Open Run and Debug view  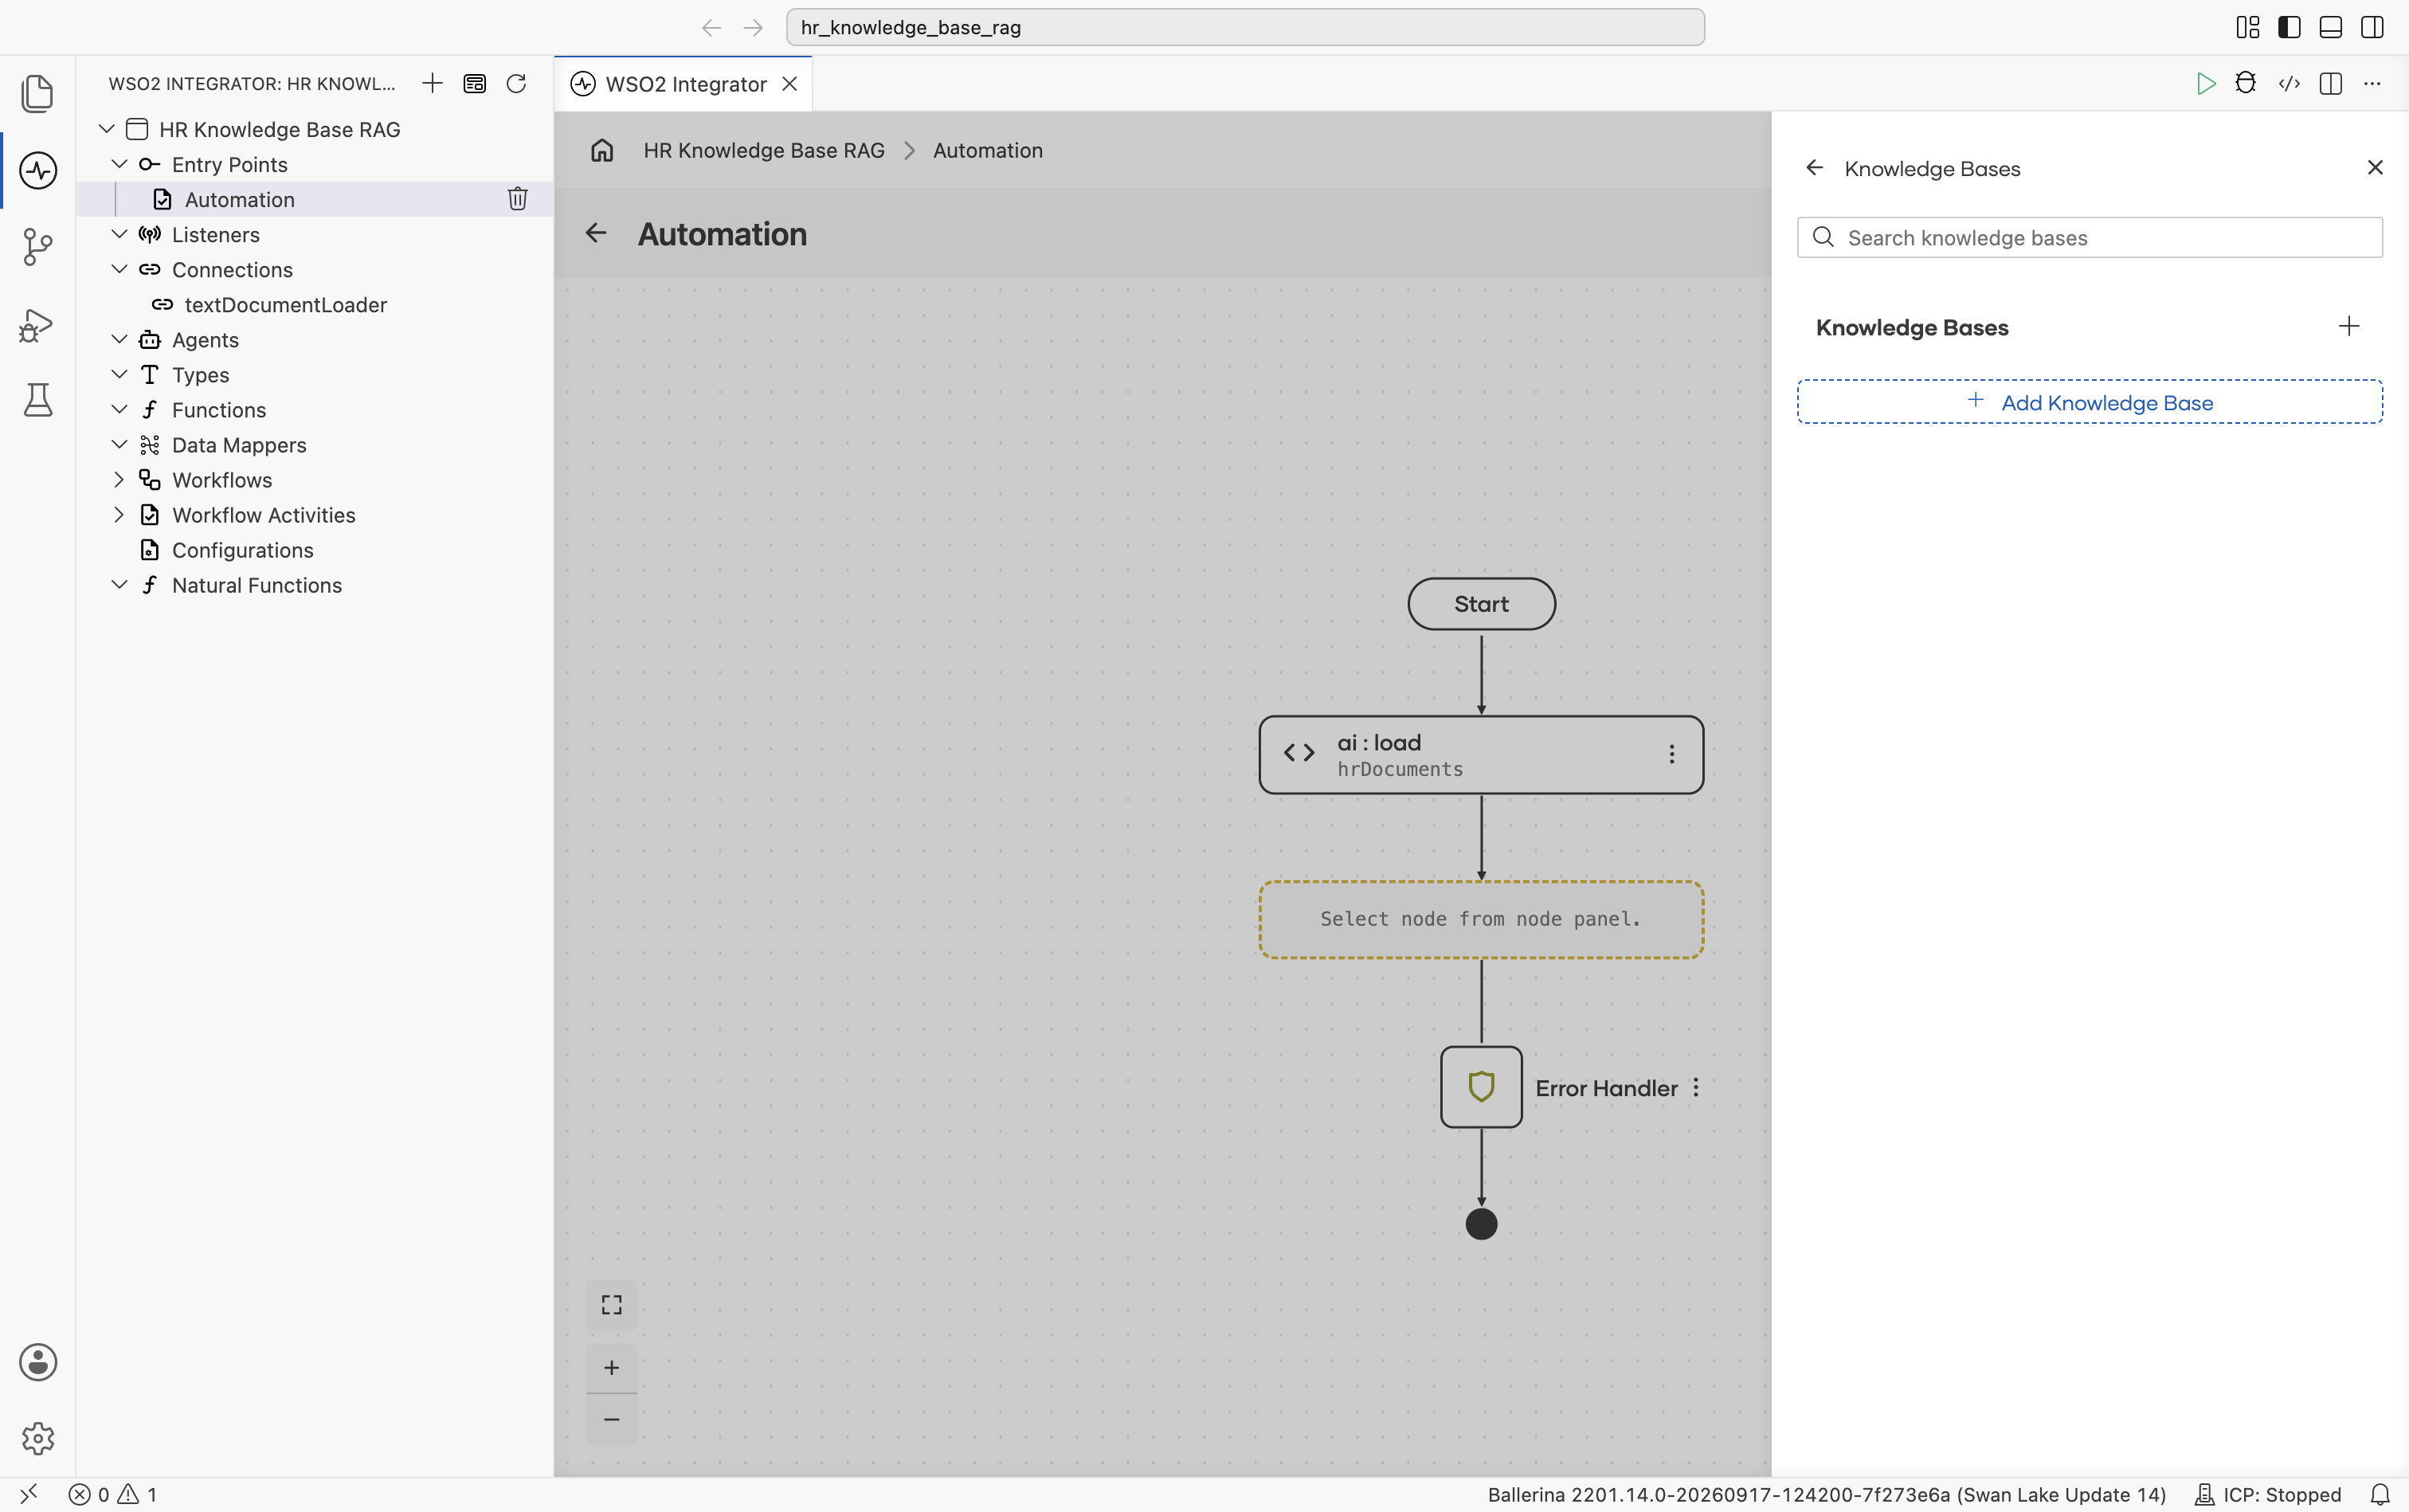[x=37, y=324]
